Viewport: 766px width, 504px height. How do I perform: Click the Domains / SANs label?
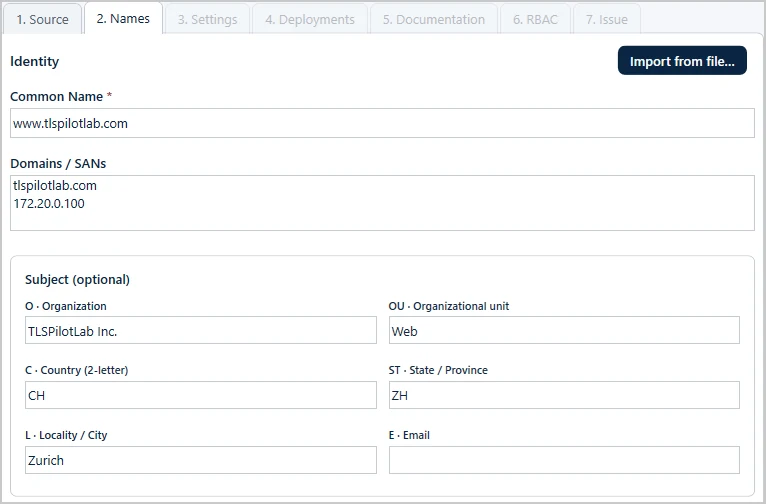[x=58, y=164]
